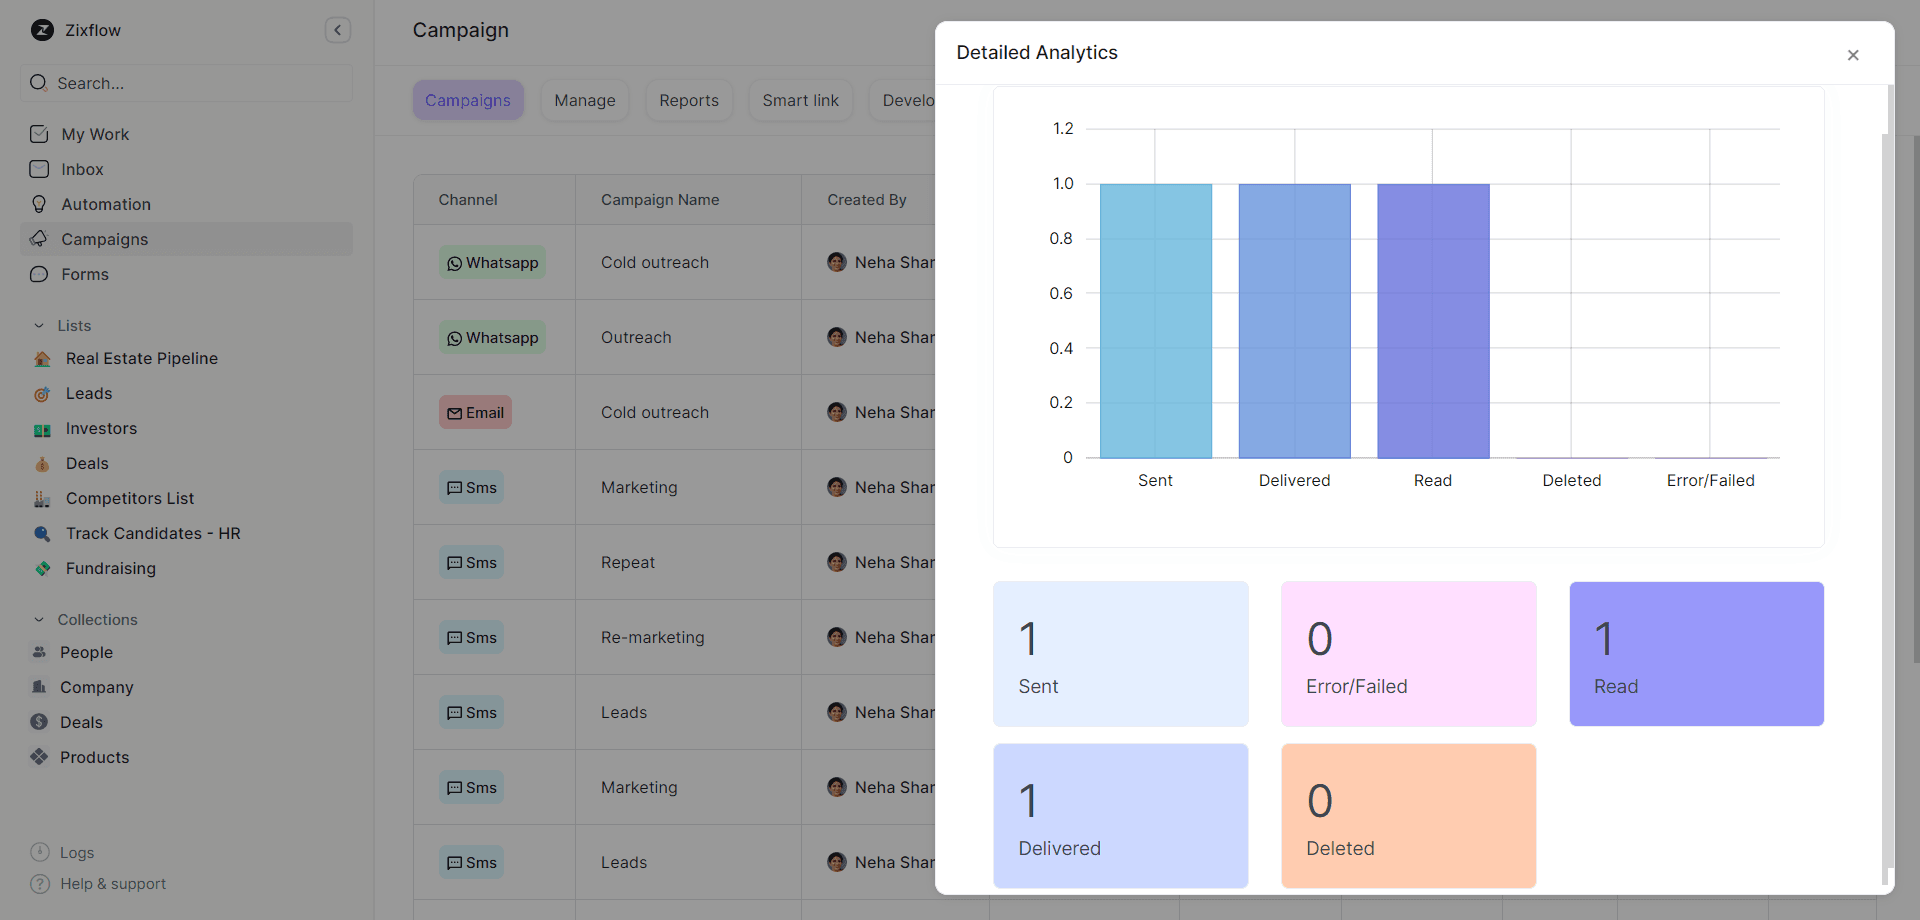
Task: Open the Fundraising list
Action: 110,568
